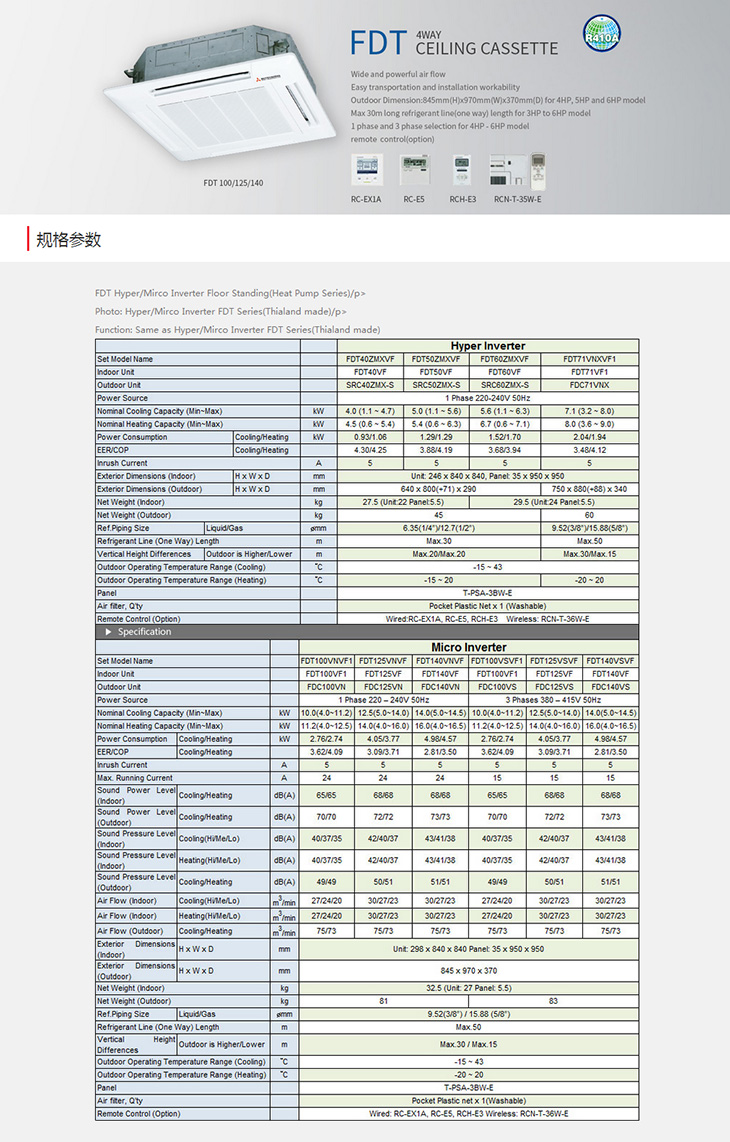Click the 'RC-EX1A' label under the remote
The width and height of the screenshot is (730, 1142).
click(x=366, y=199)
